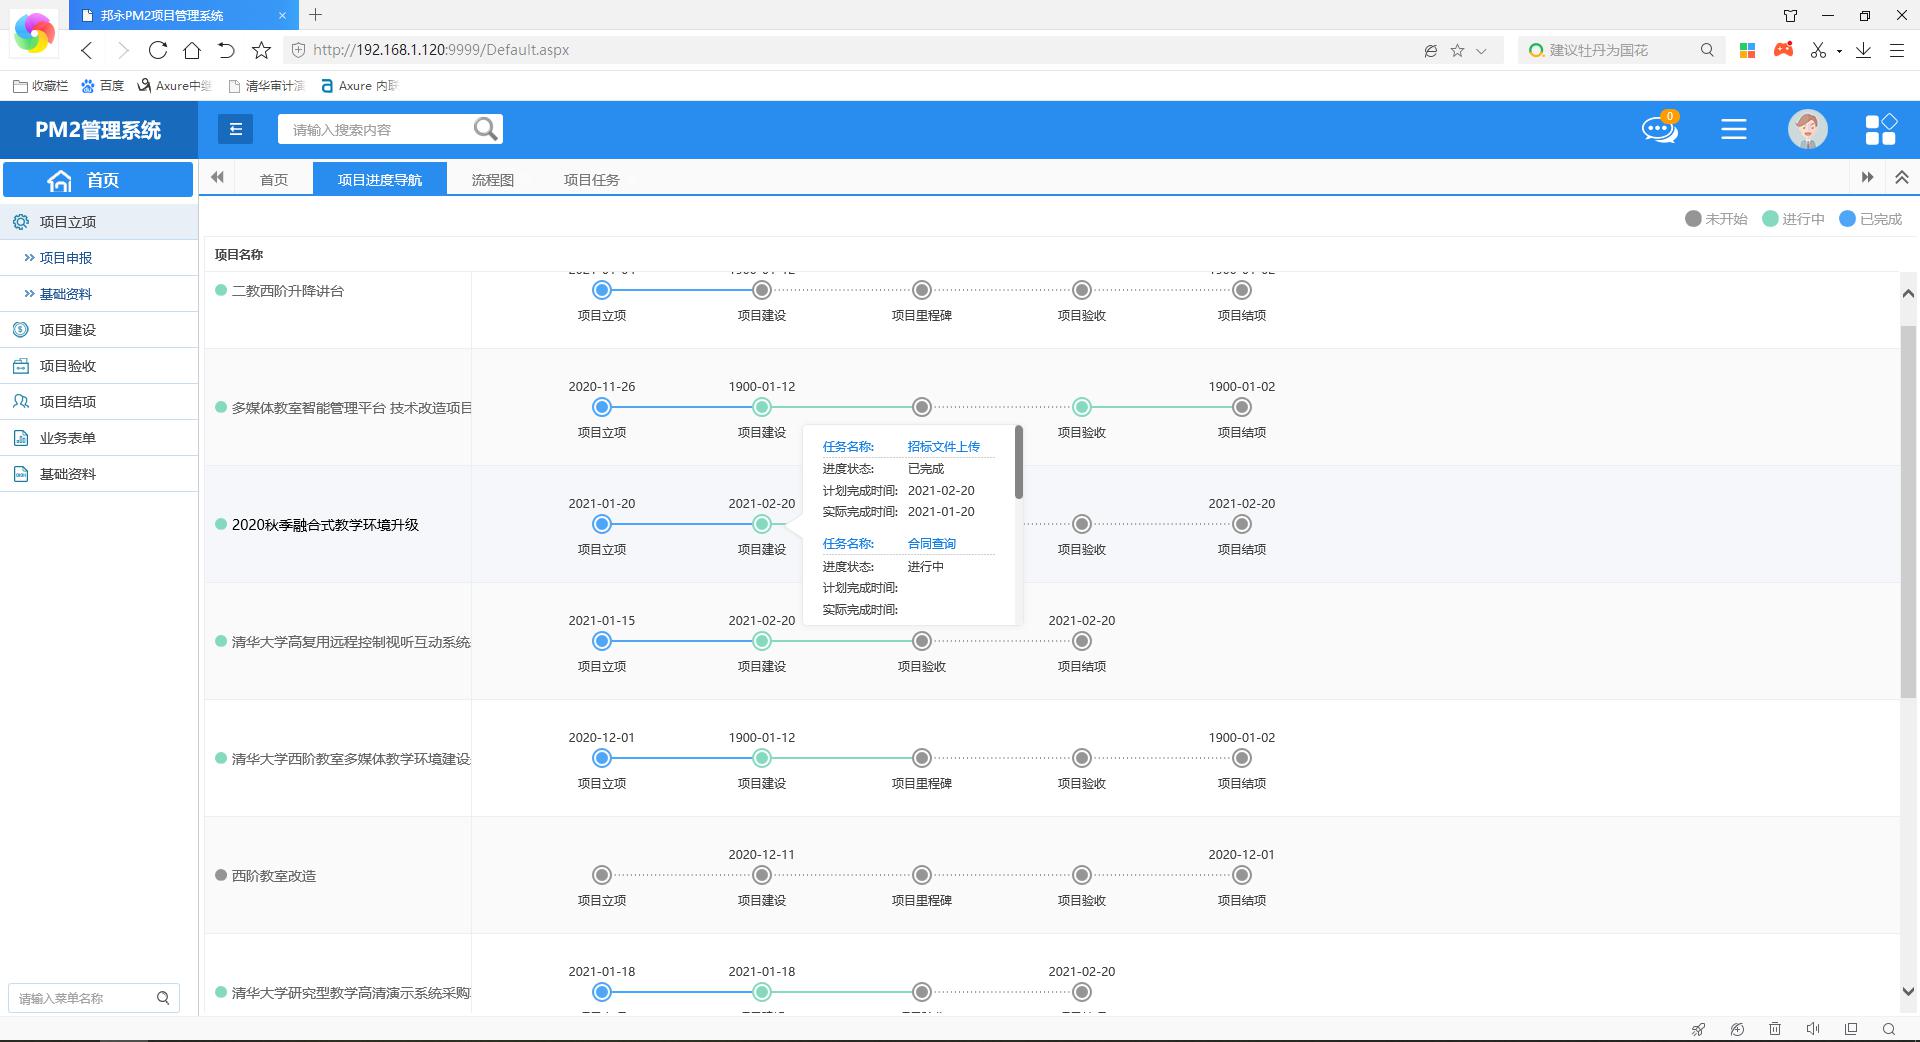Click the chat messages icon in header
Image resolution: width=1920 pixels, height=1042 pixels.
1659,129
